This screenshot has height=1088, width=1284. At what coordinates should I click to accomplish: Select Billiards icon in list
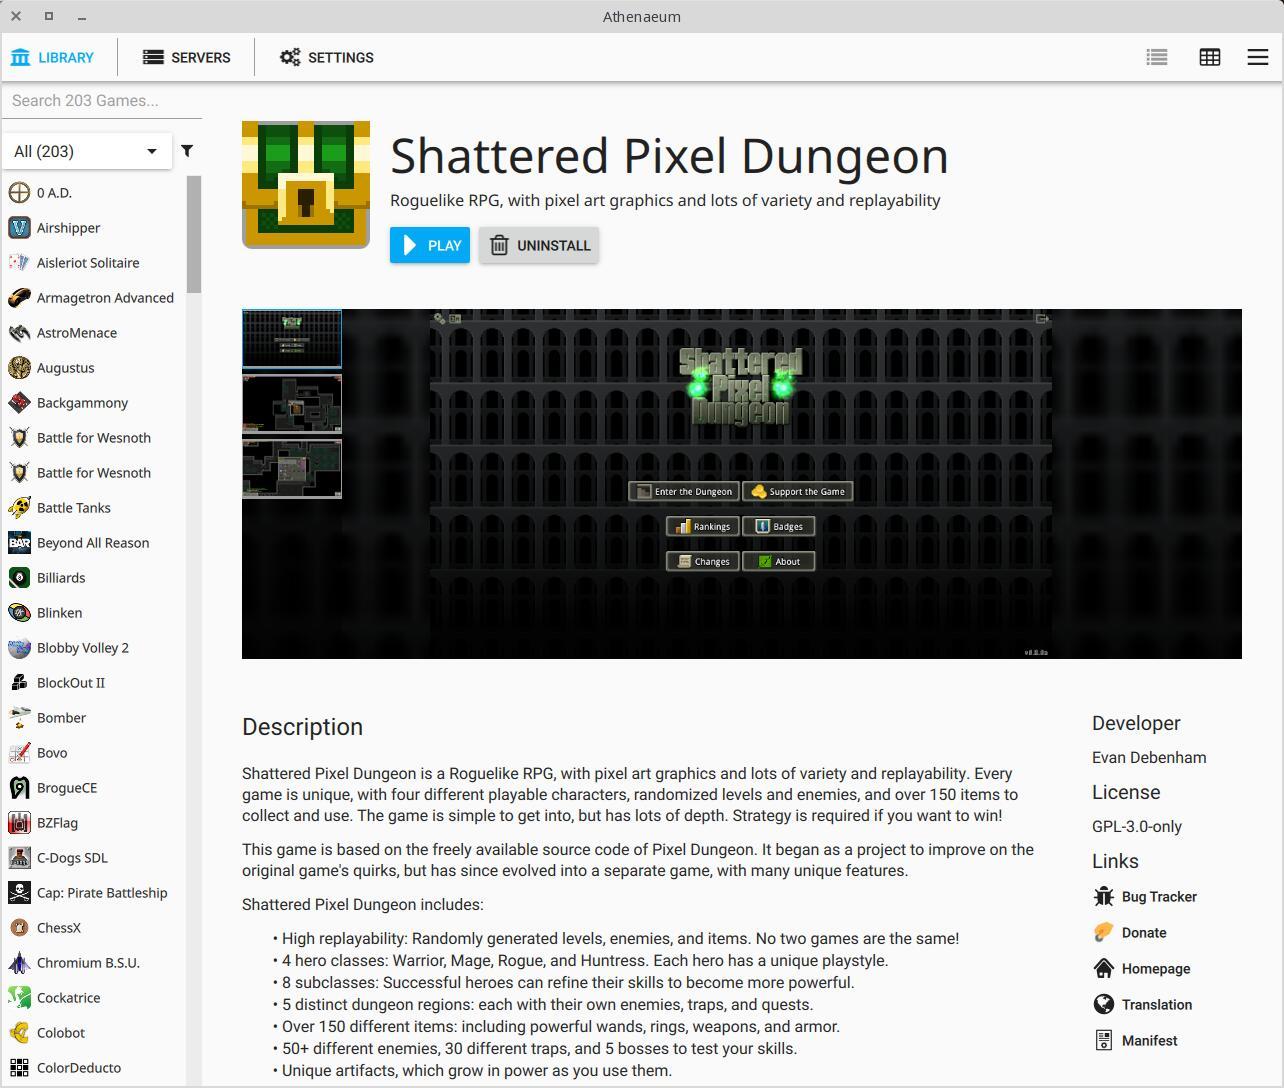pyautogui.click(x=19, y=577)
